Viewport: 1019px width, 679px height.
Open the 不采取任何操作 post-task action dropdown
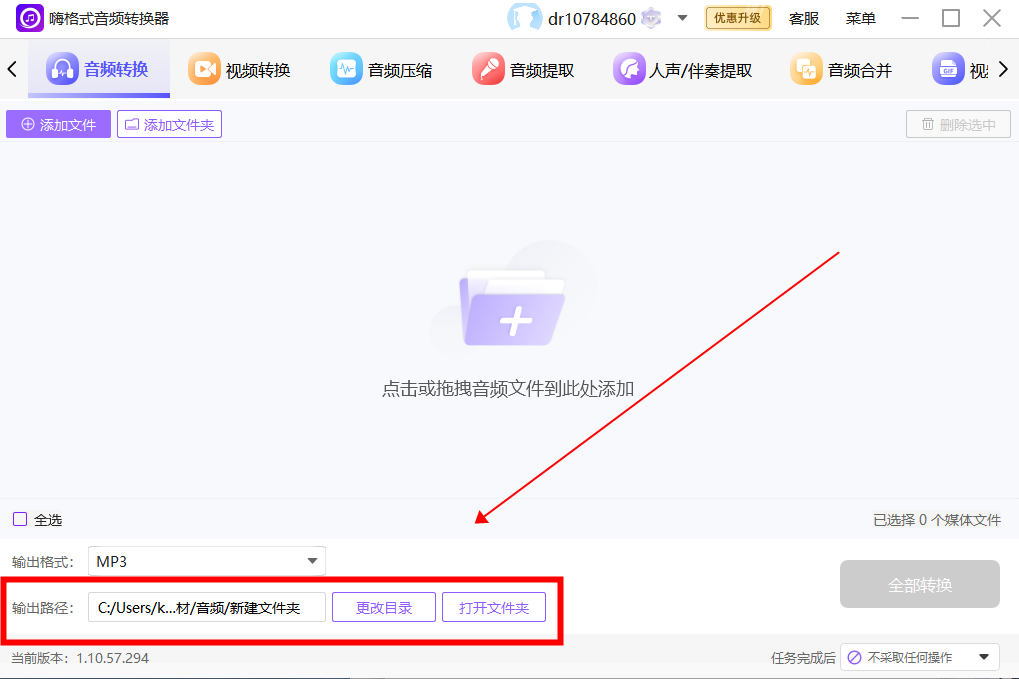[919, 657]
